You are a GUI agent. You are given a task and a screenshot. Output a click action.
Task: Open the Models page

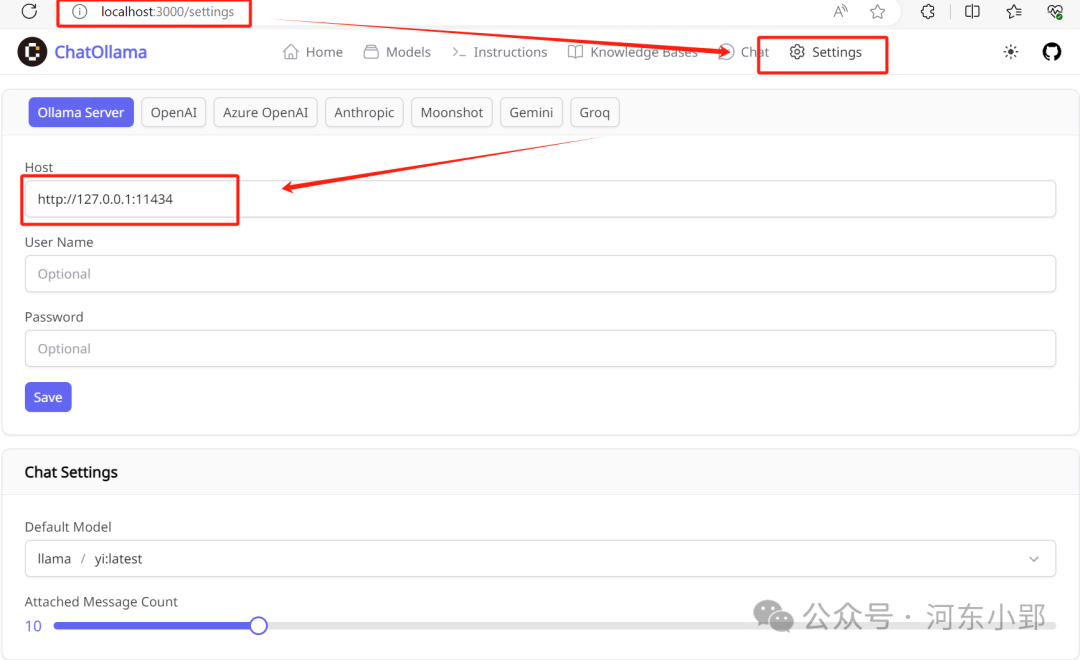tap(397, 52)
